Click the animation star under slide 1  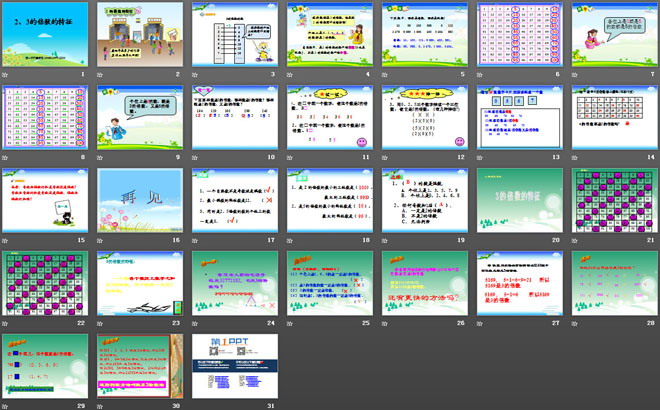pos(5,75)
